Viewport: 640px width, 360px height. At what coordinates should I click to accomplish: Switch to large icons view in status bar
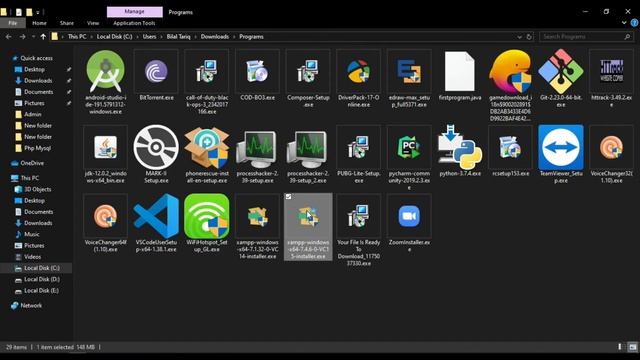[x=632, y=347]
